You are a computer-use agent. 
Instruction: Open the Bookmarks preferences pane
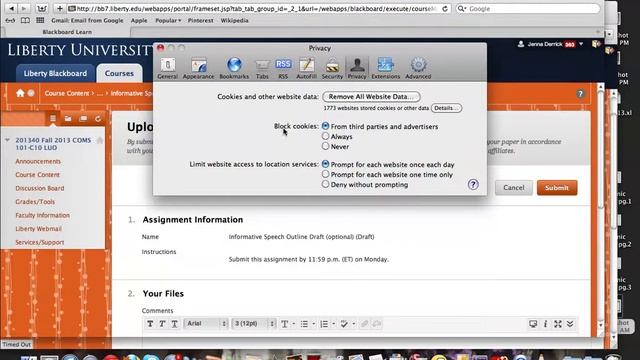[x=234, y=68]
